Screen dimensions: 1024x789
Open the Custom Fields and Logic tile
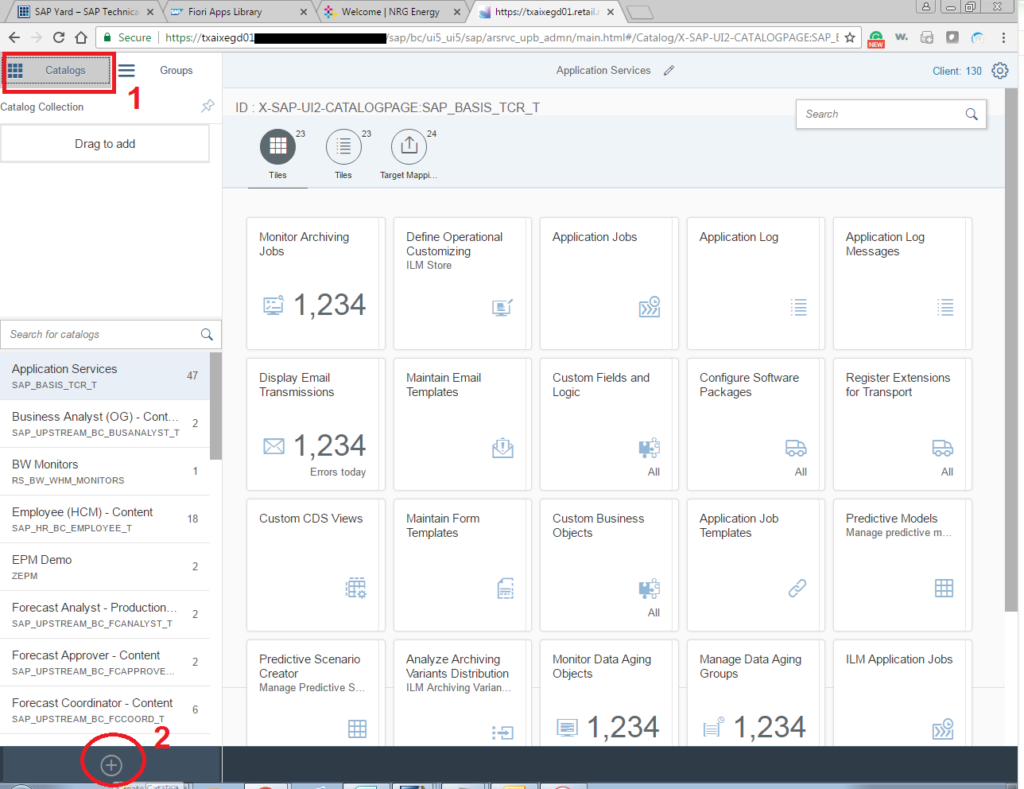pyautogui.click(x=609, y=425)
